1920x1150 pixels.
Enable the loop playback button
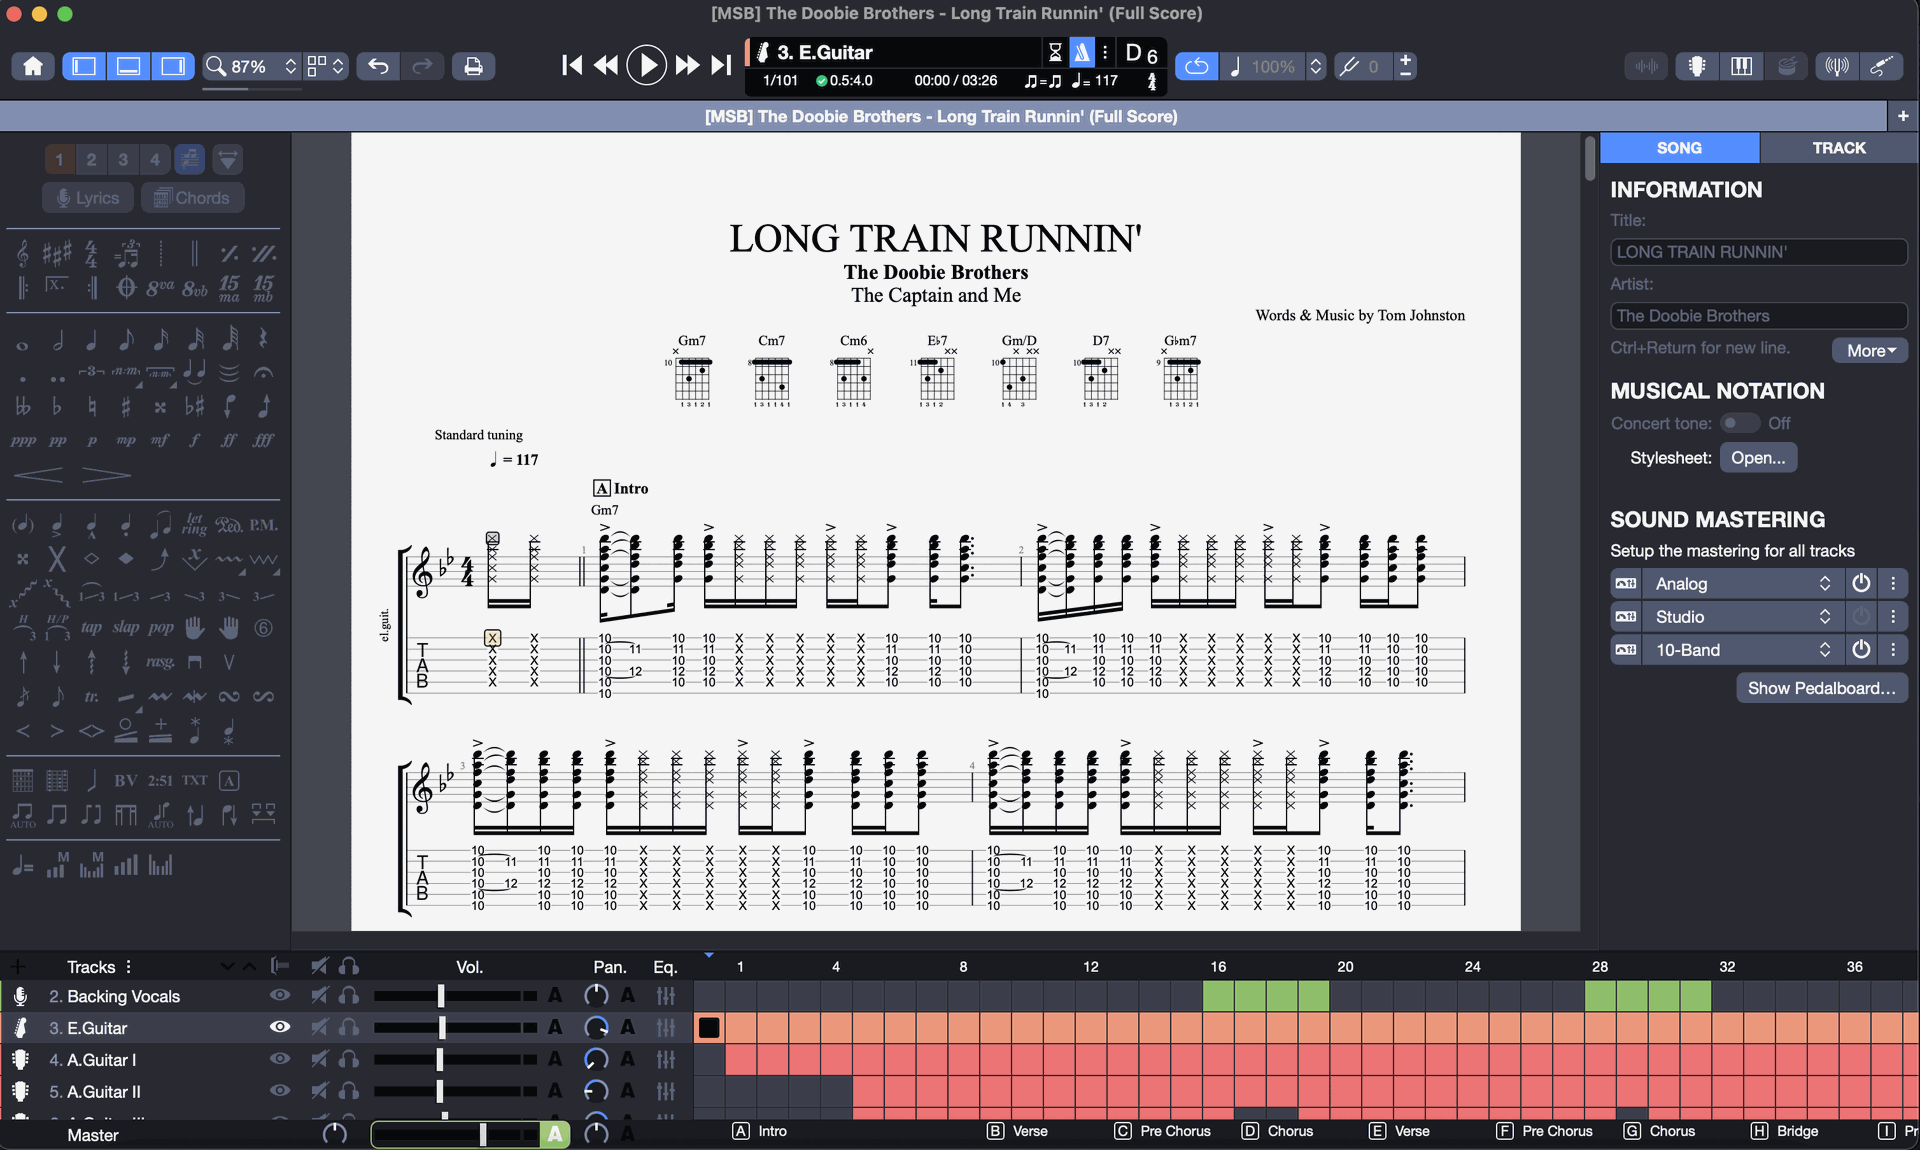tap(1196, 66)
